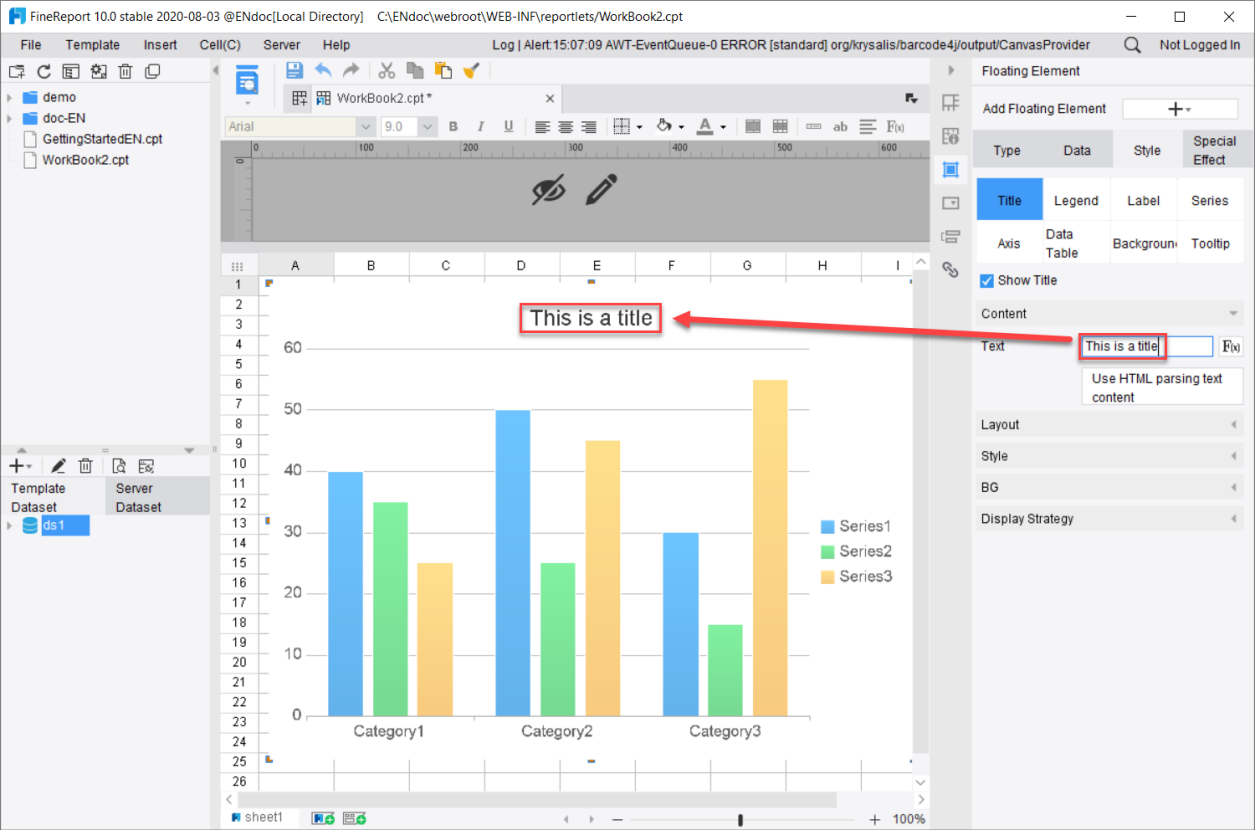
Task: Undo the last action
Action: (322, 70)
